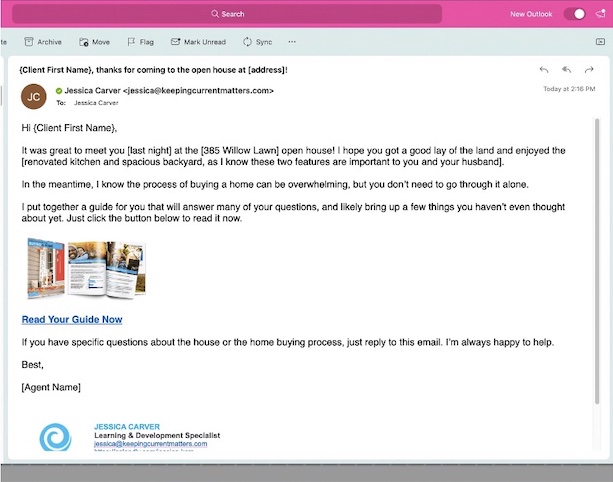Click the blue swirl signature logo
Screen dimensions: 613x482
pyautogui.click(x=55, y=438)
